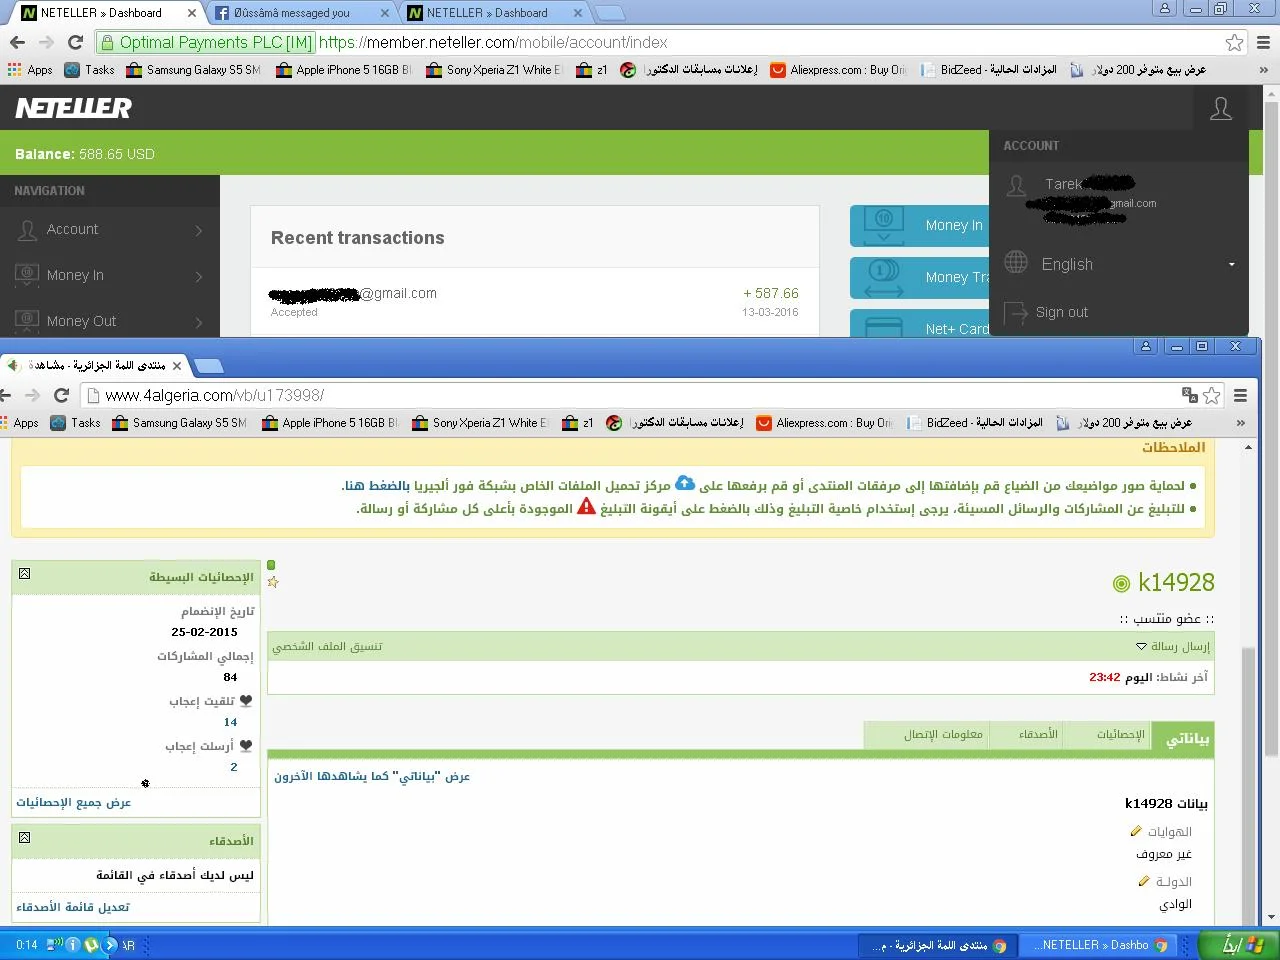Click the Money In arrow icon tile
Viewport: 1280px width, 960px height.
[x=884, y=225]
